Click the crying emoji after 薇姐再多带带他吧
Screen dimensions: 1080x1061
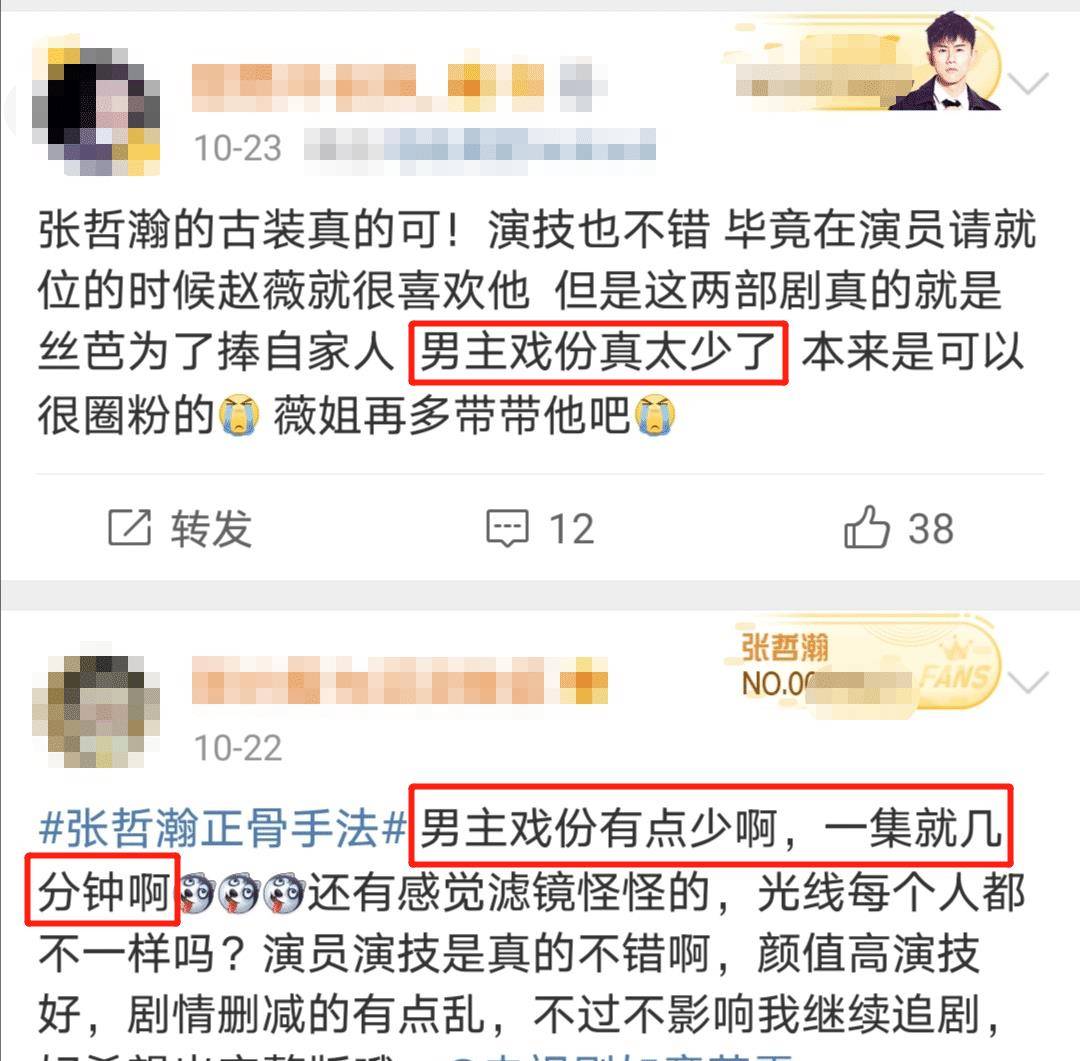tap(654, 416)
